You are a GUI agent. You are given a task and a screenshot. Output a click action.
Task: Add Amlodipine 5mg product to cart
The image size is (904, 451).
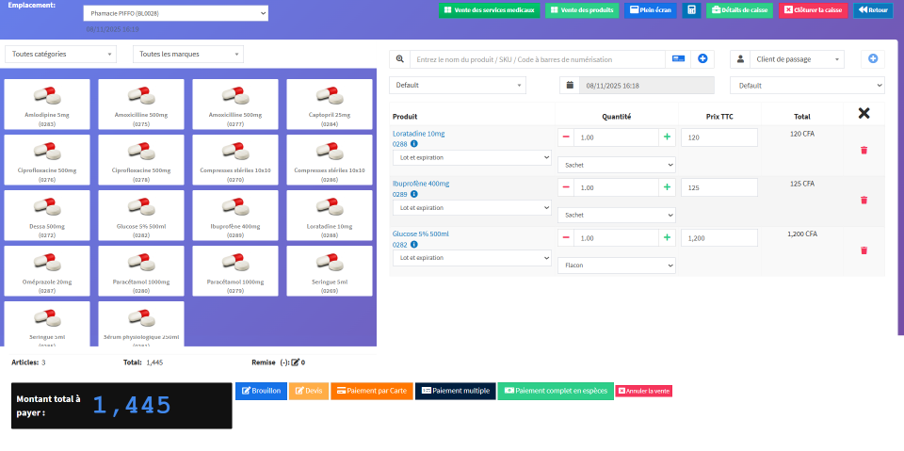tap(47, 104)
